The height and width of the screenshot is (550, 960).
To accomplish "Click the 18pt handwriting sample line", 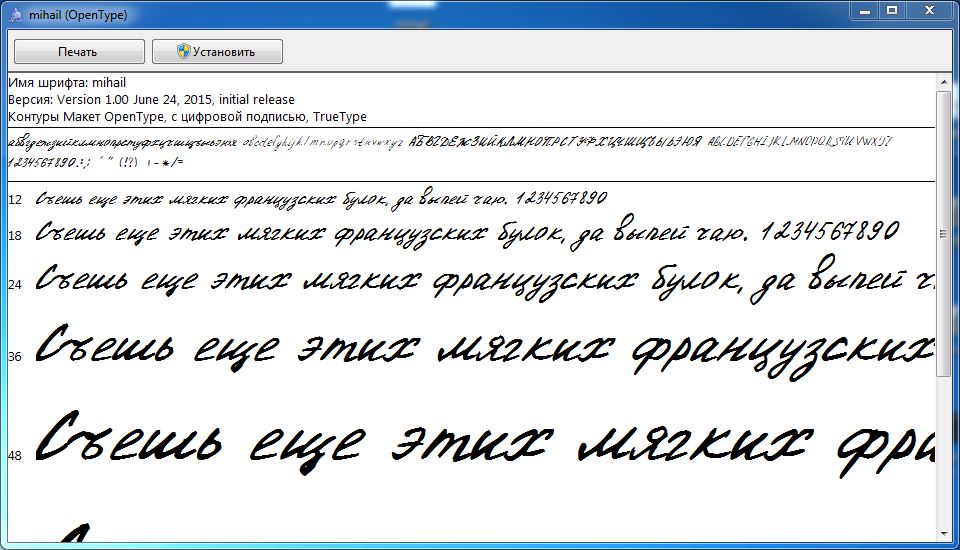I will tap(467, 233).
